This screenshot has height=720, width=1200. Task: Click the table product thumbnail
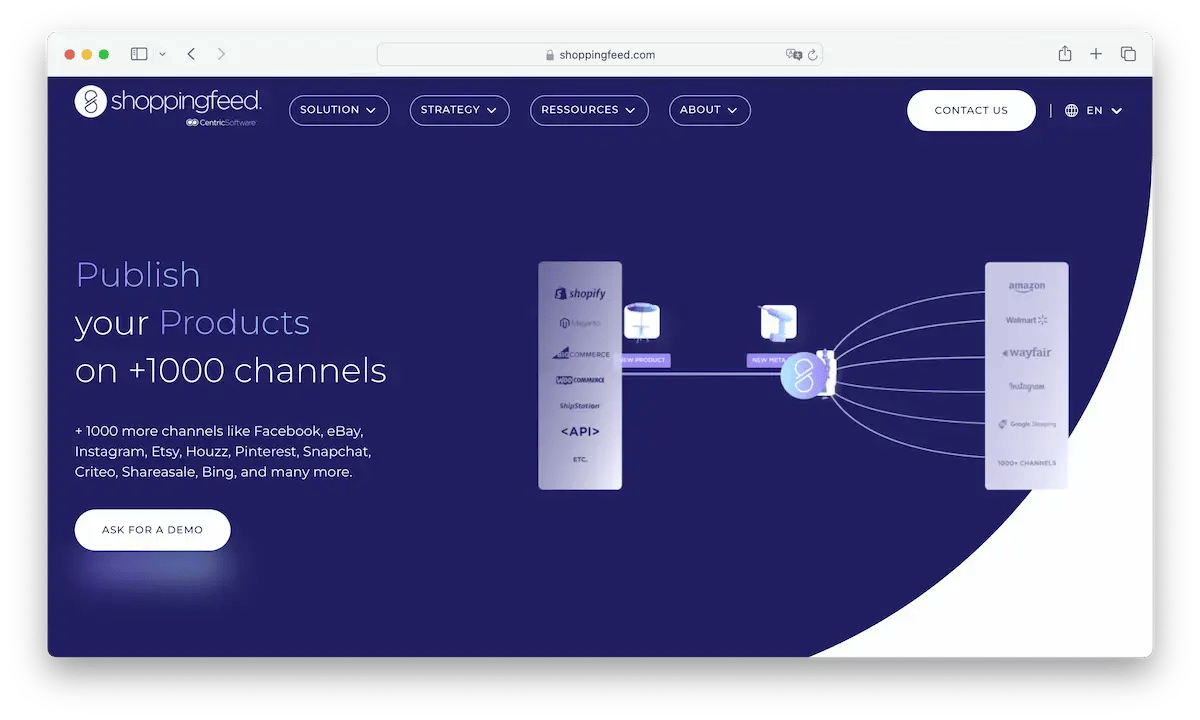pos(642,323)
